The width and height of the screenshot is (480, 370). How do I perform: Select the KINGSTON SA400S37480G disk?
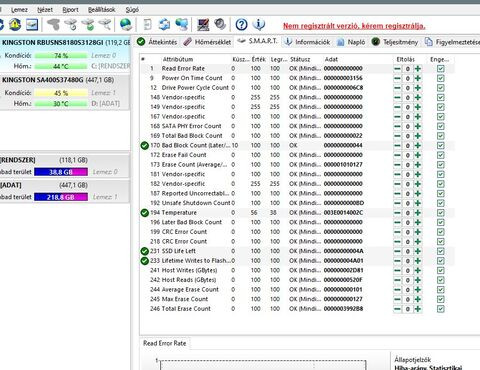point(65,92)
